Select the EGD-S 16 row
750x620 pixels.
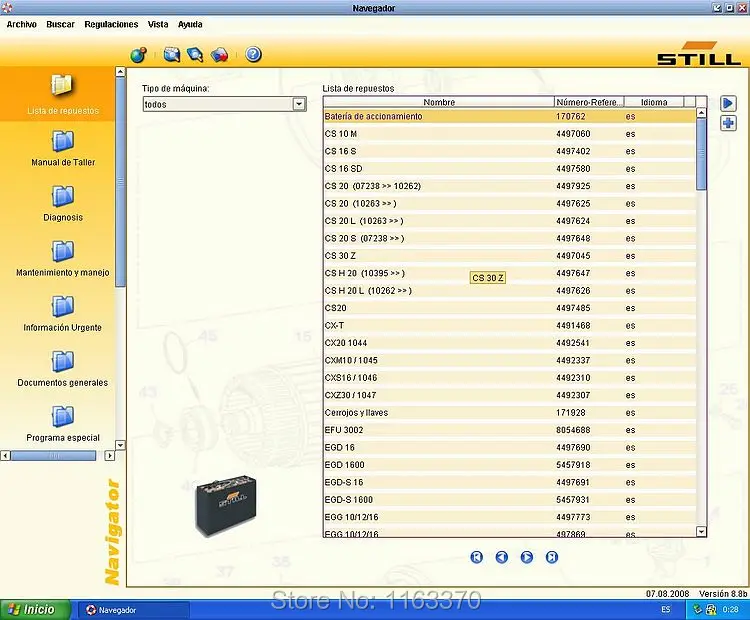pyautogui.click(x=509, y=482)
